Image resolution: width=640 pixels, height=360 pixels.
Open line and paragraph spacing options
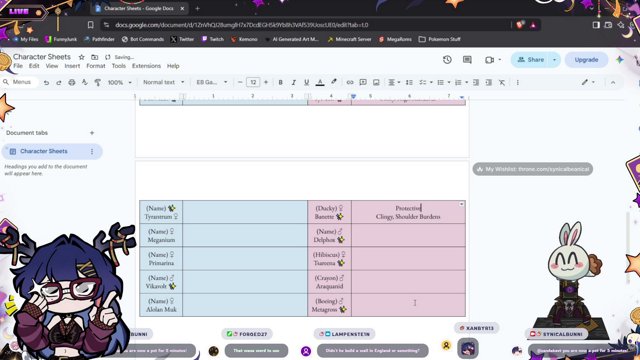point(409,82)
